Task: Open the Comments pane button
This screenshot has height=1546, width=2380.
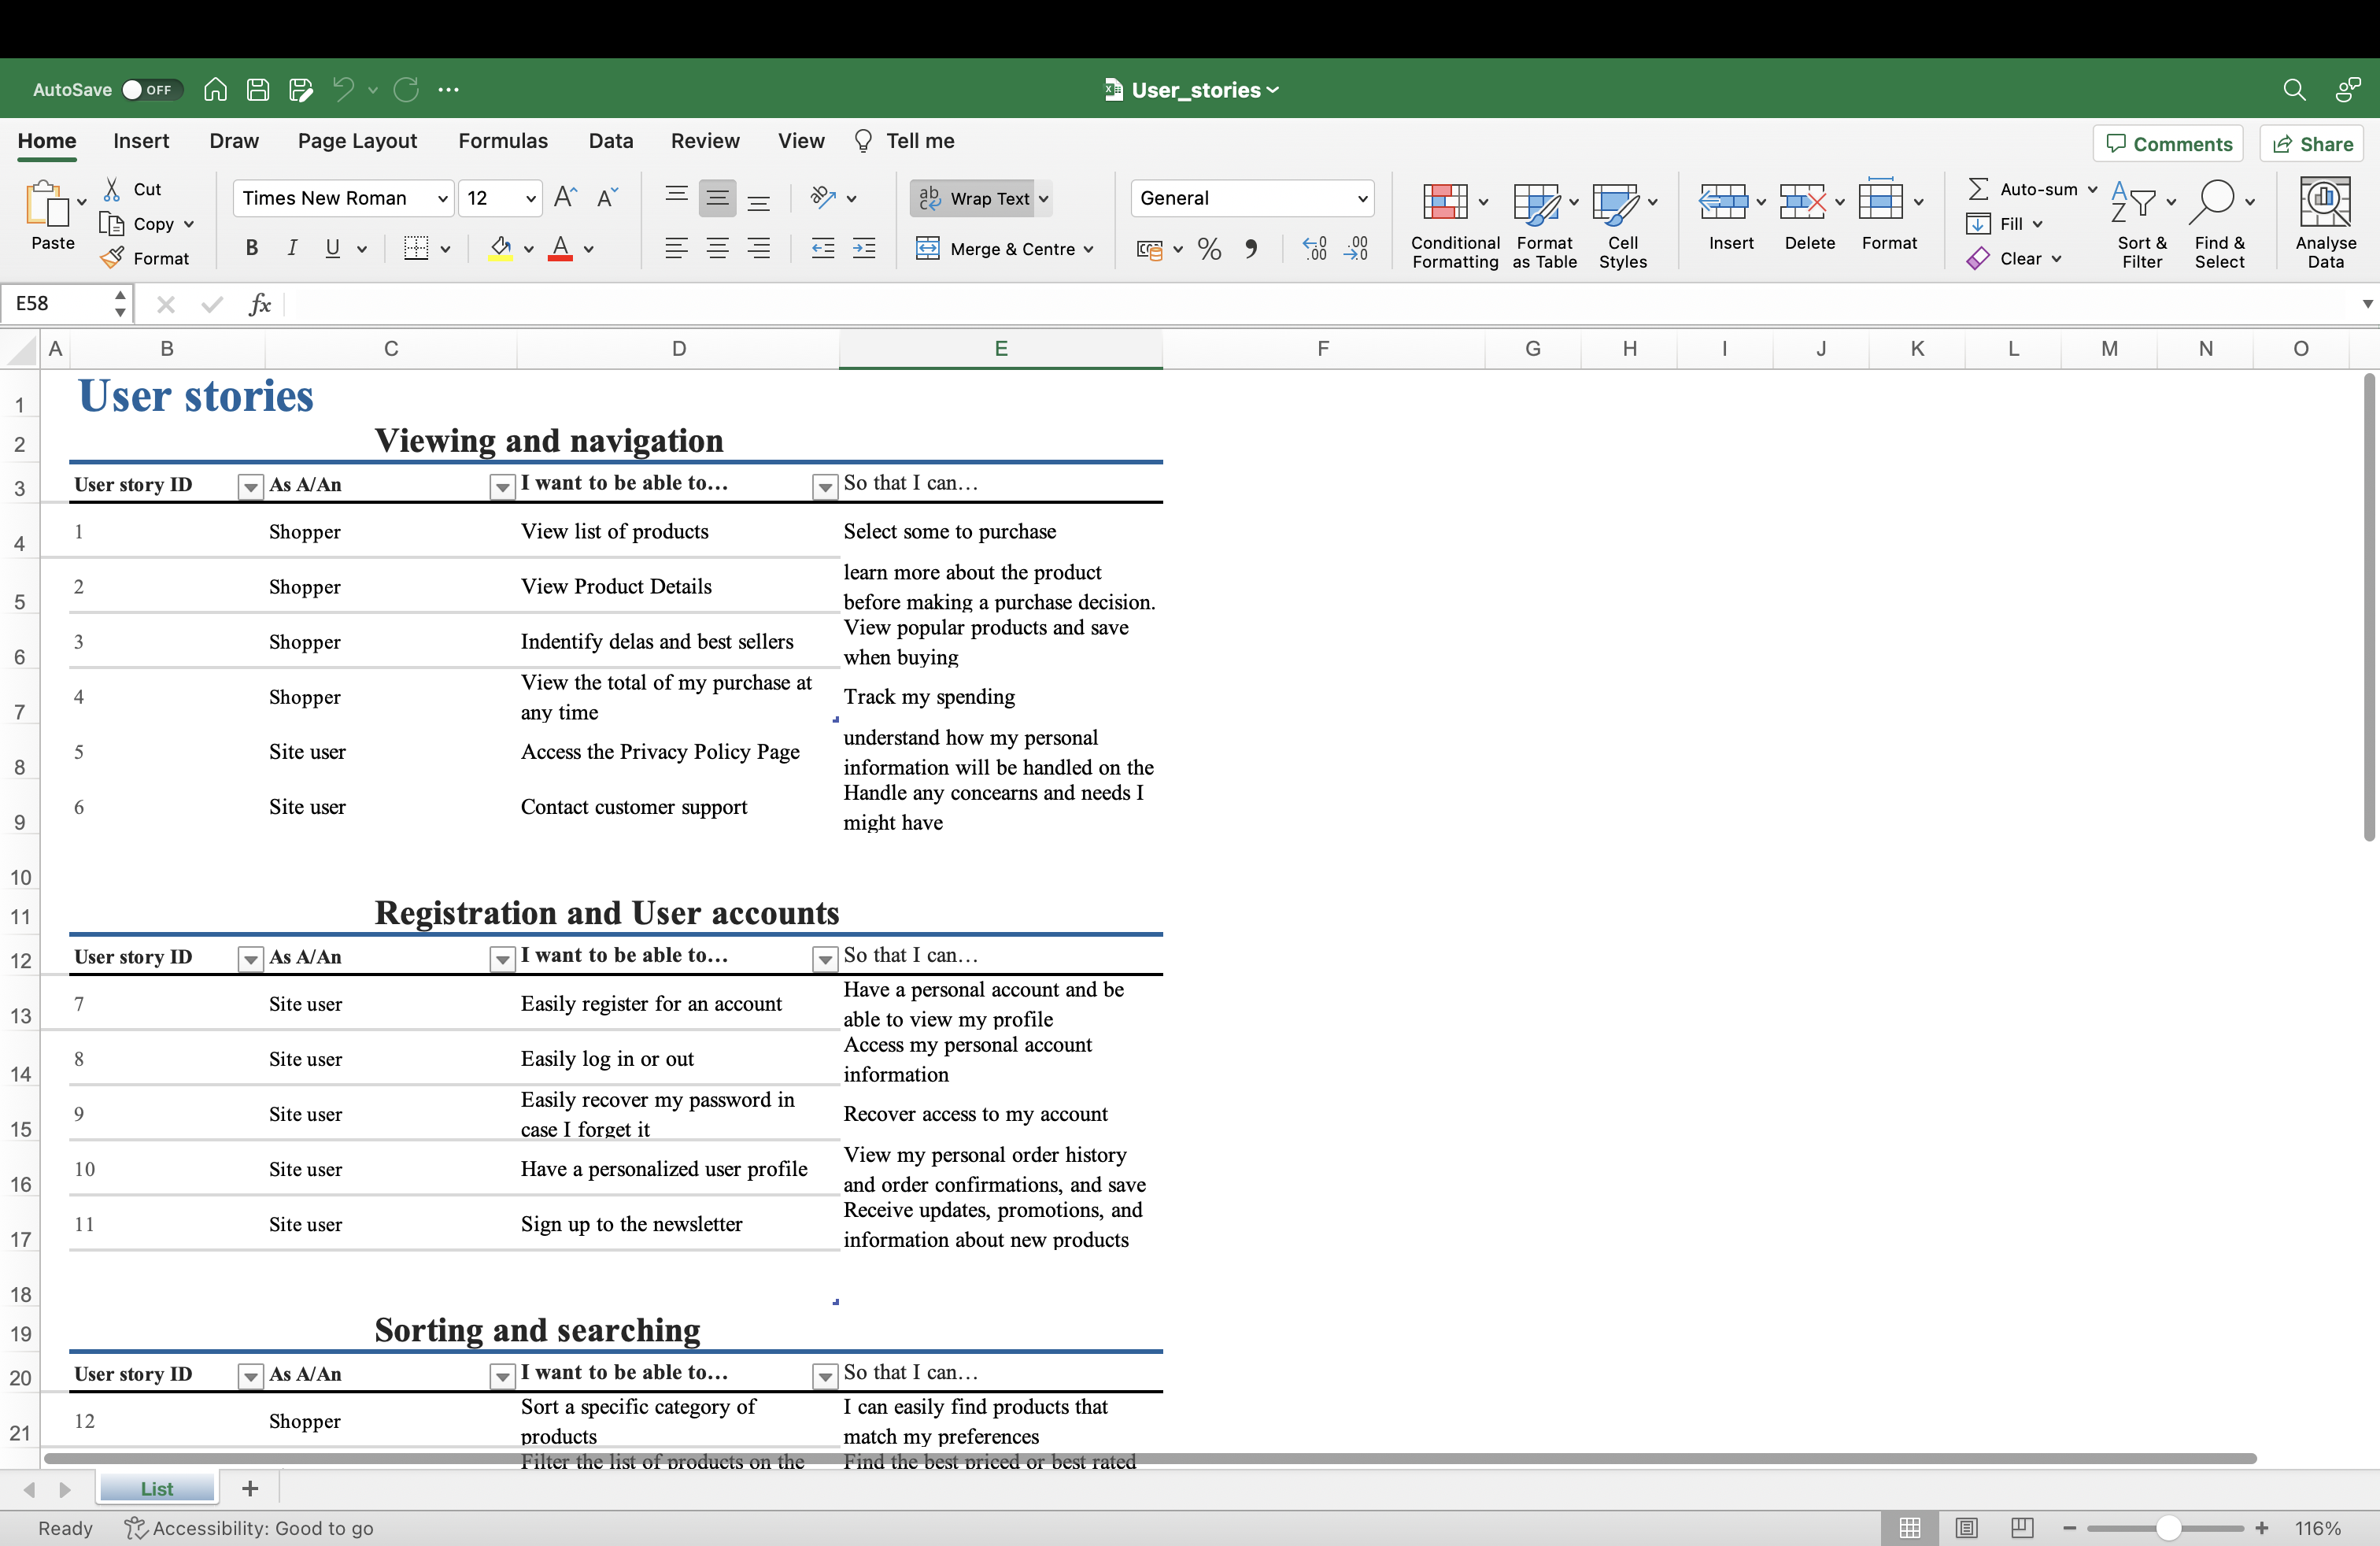Action: [2168, 144]
